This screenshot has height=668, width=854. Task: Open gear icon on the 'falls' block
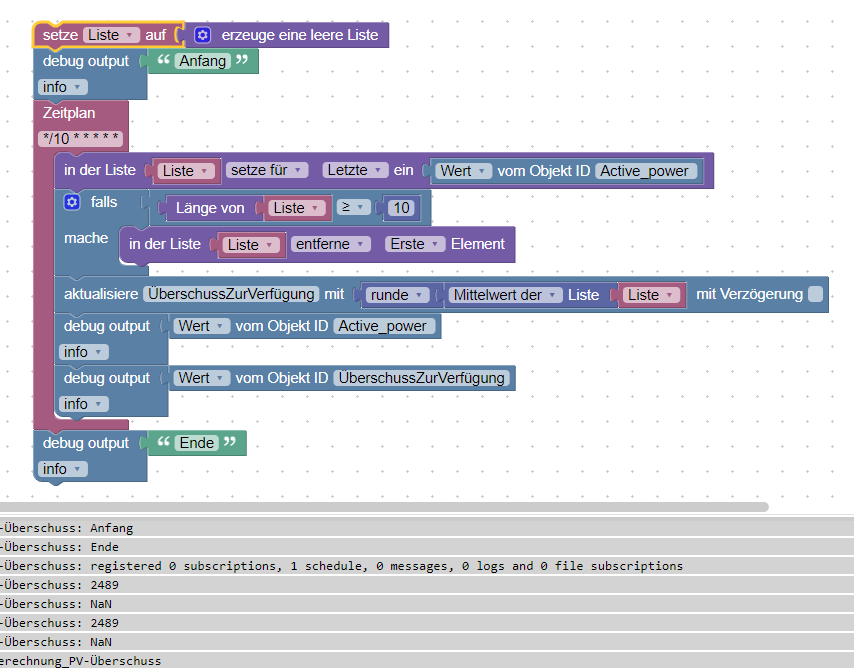coord(72,202)
